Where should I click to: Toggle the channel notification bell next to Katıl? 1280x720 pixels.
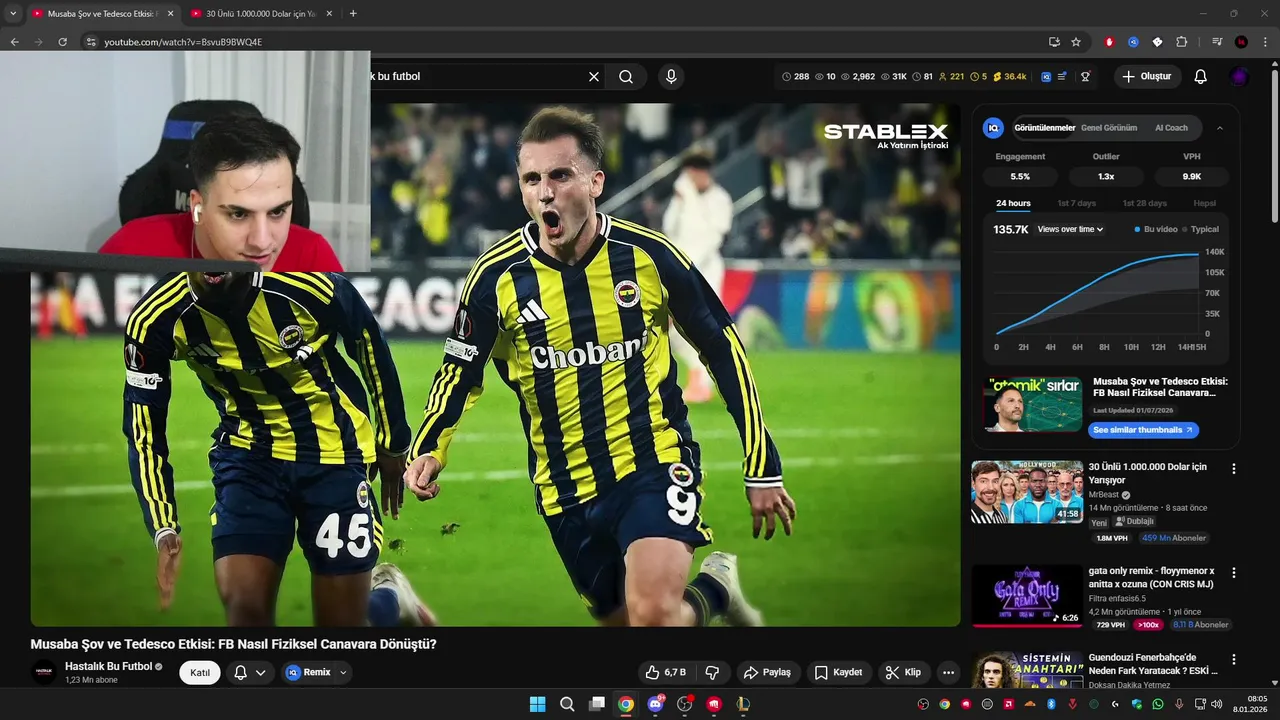(x=250, y=672)
